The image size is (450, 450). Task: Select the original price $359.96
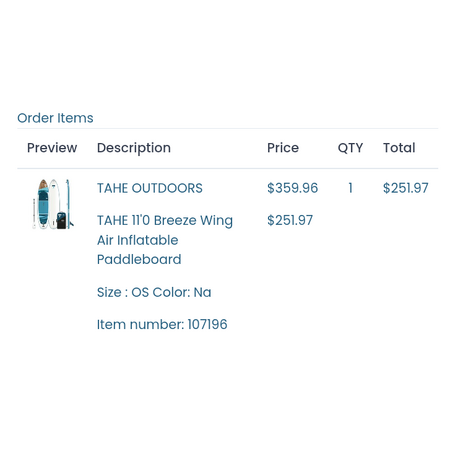click(x=292, y=188)
